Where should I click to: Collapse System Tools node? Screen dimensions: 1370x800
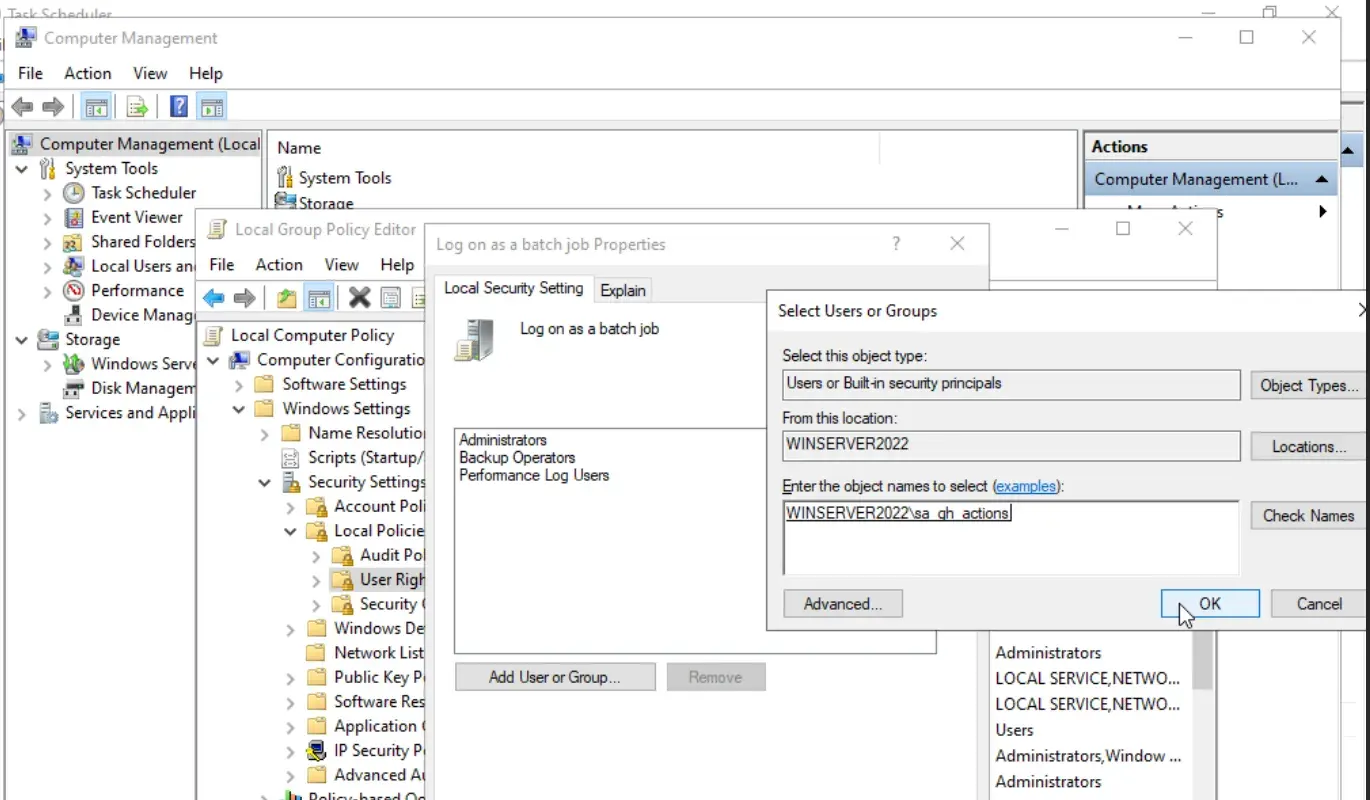(x=21, y=169)
